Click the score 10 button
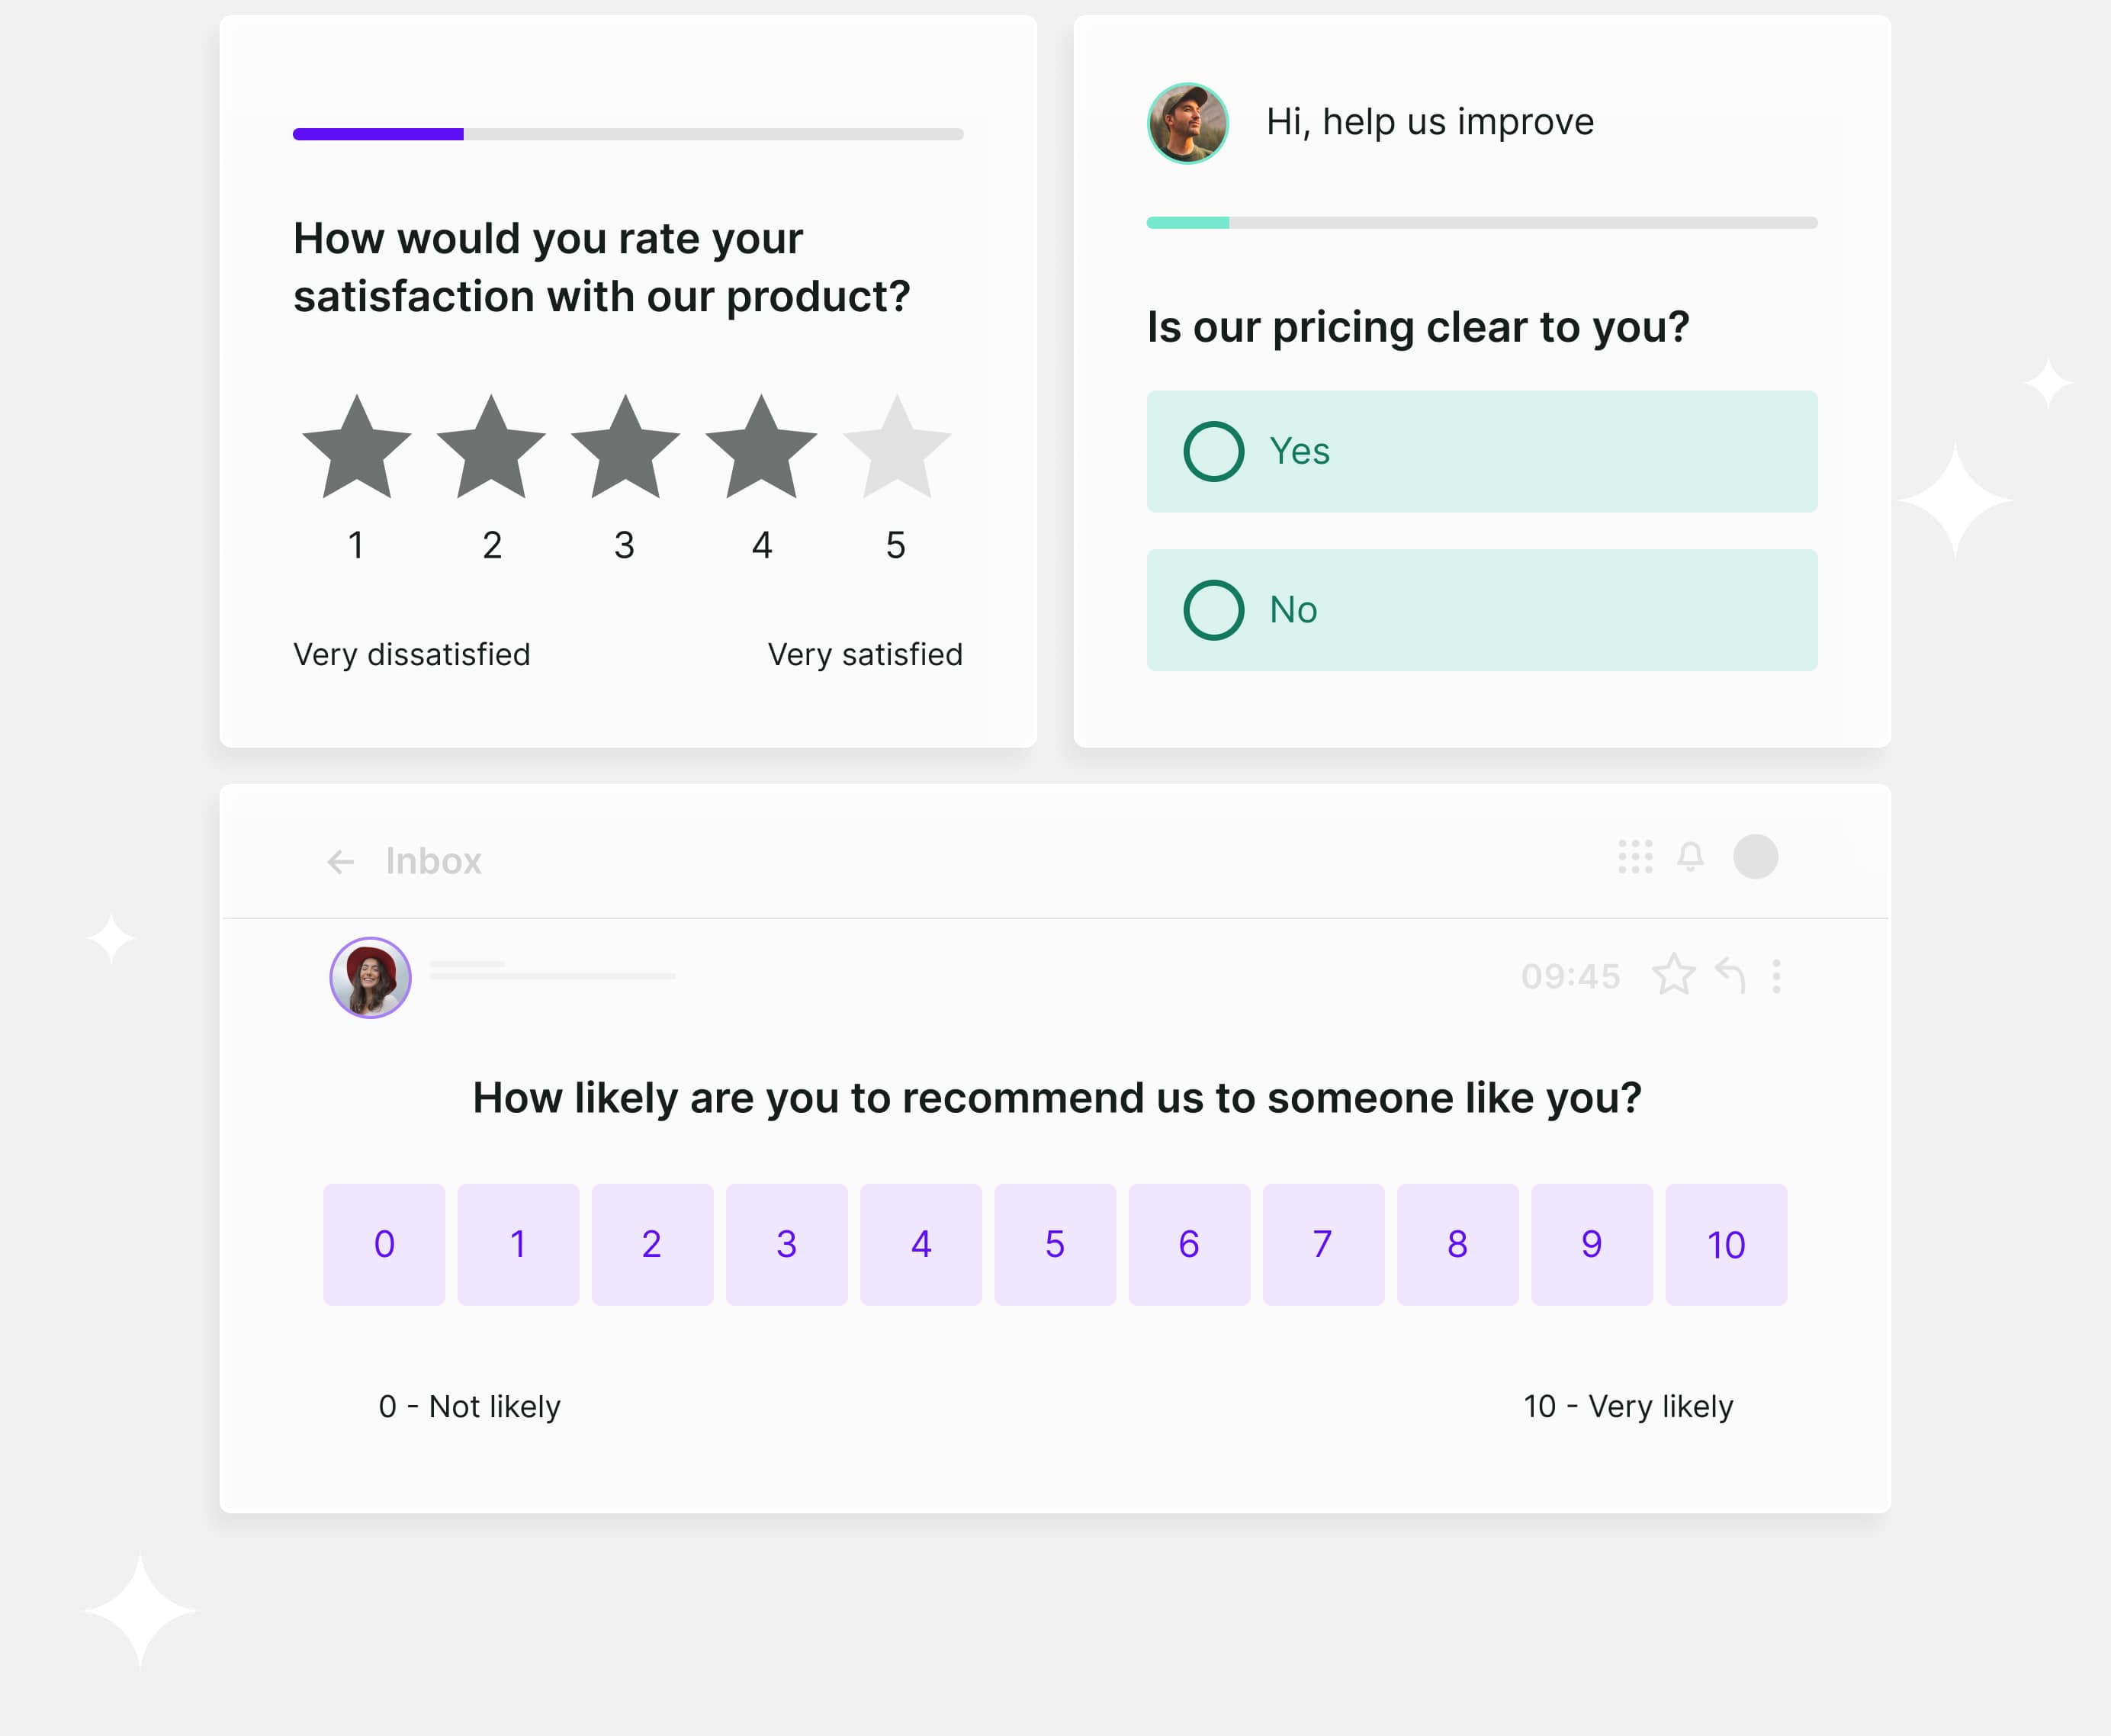2111x1736 pixels. click(x=1726, y=1244)
